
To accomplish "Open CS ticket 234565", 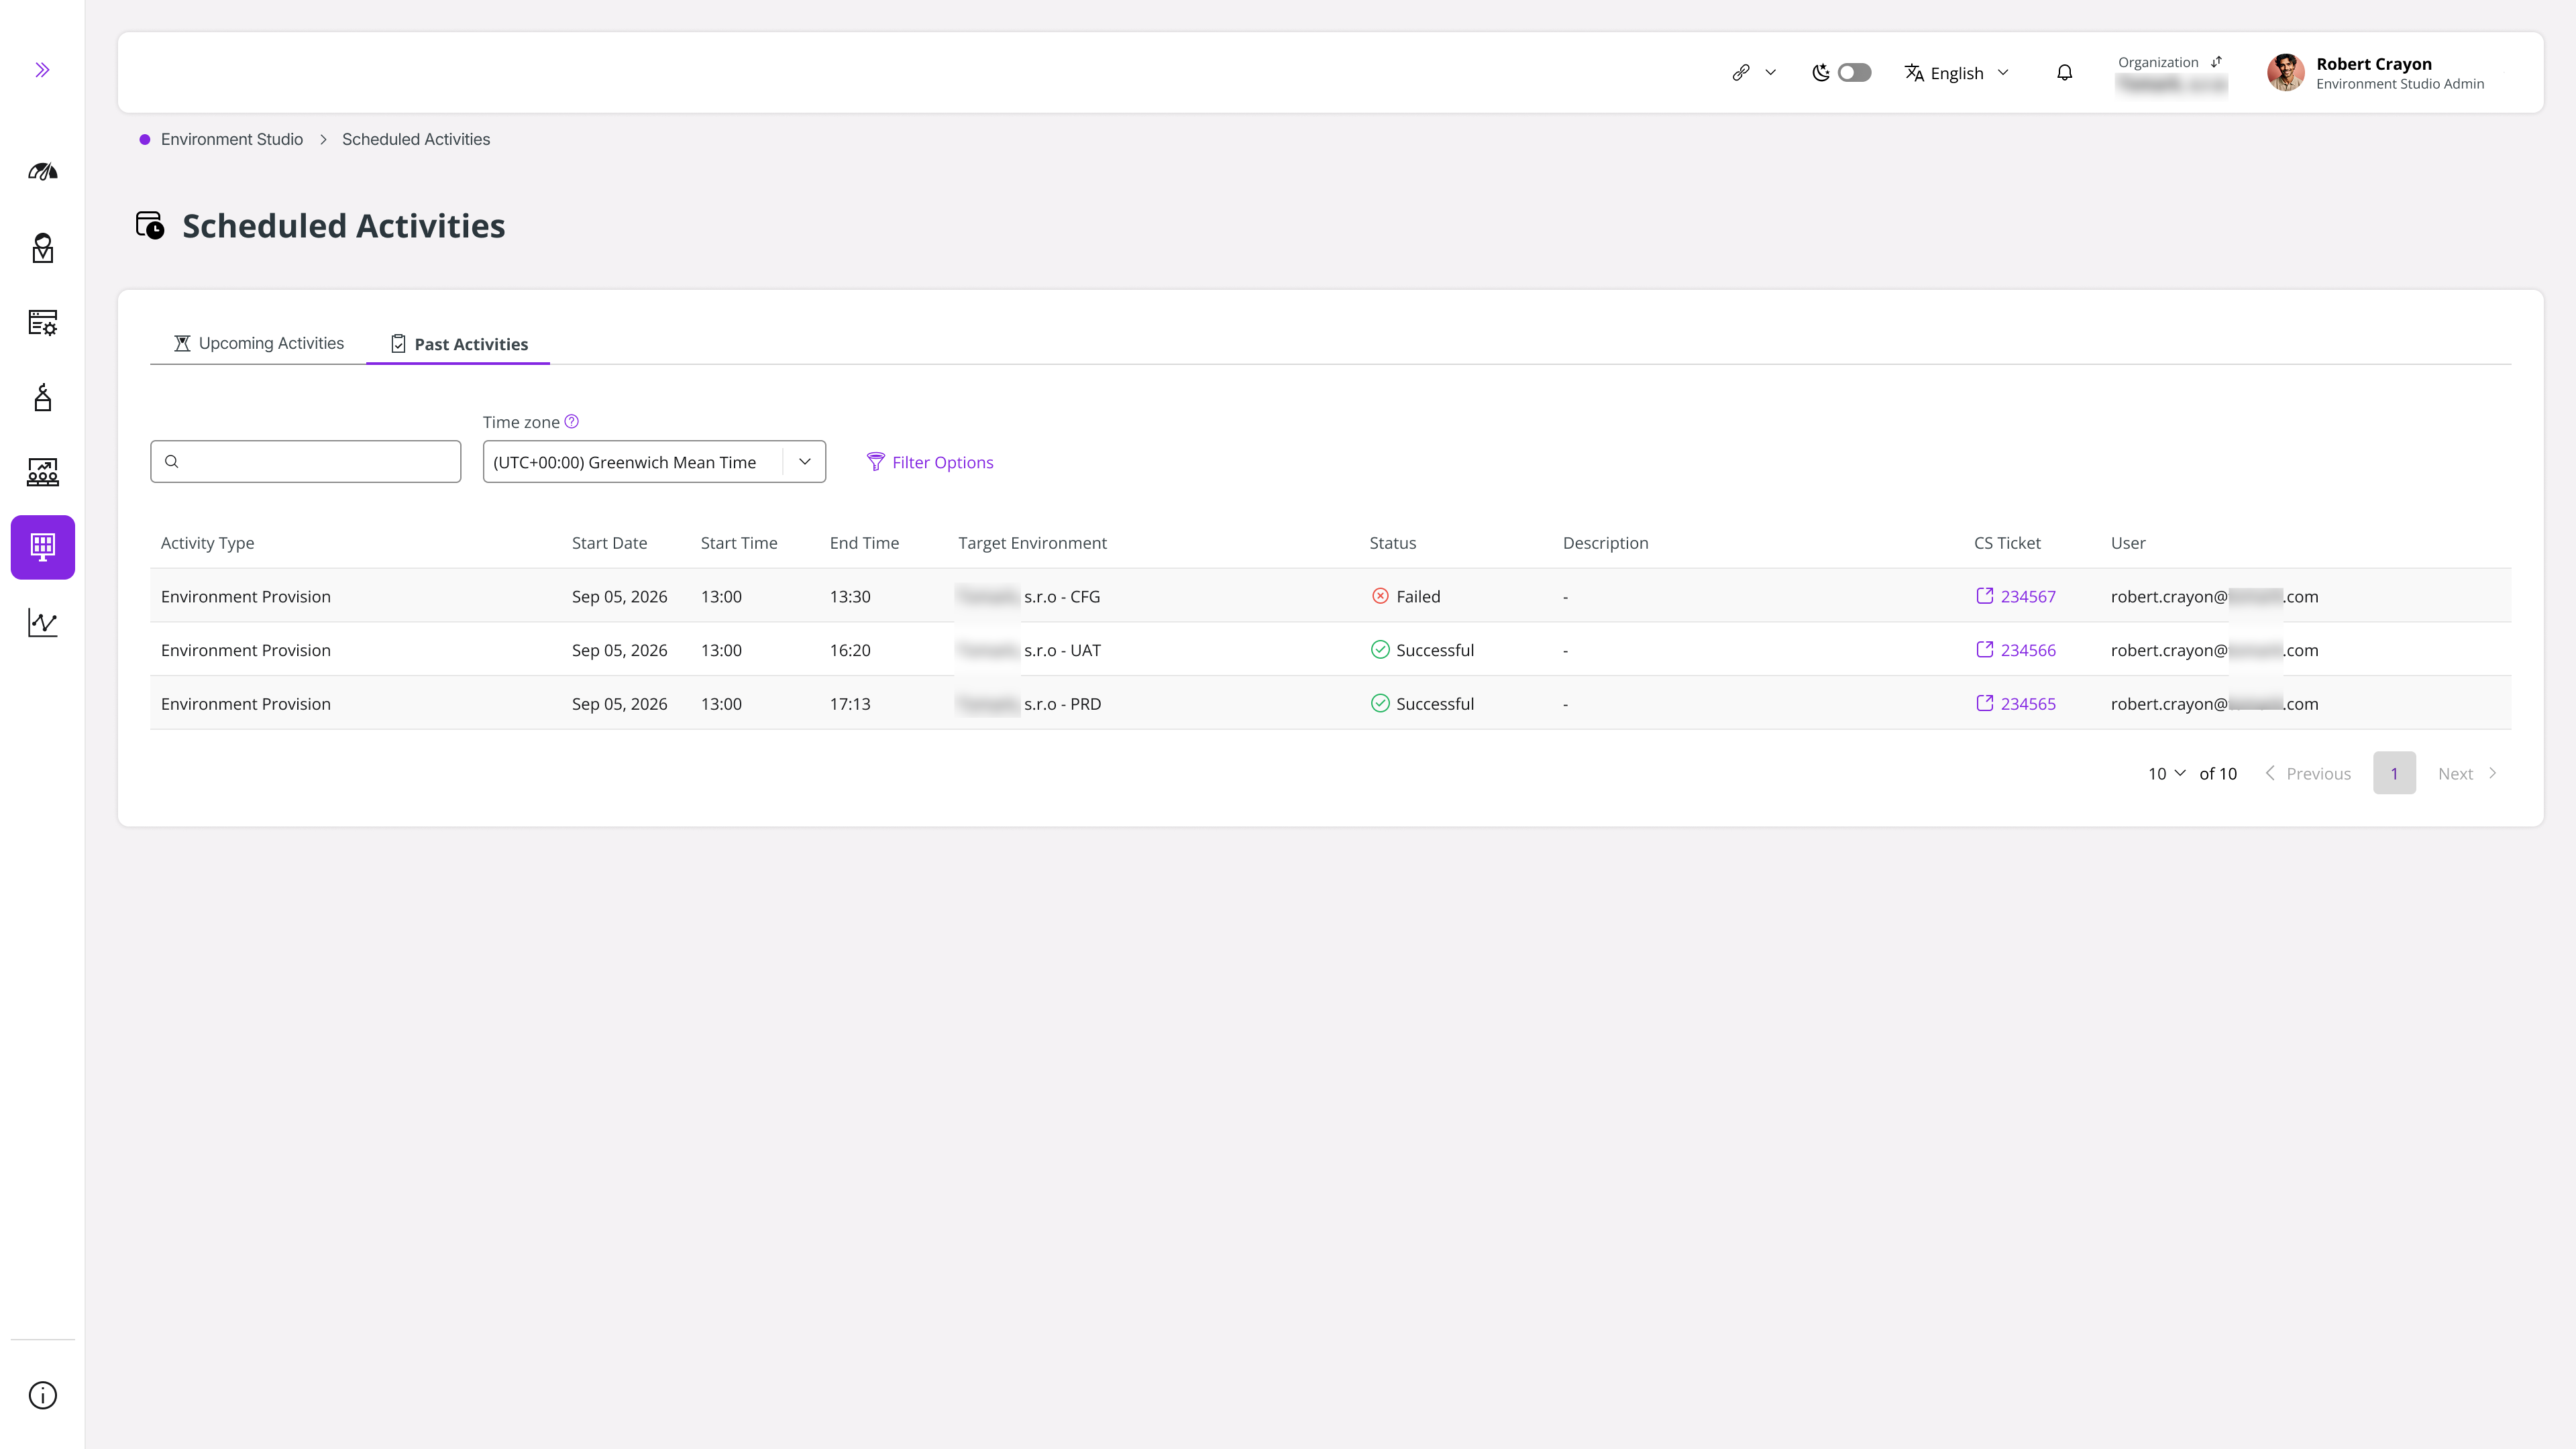I will pyautogui.click(x=2028, y=704).
